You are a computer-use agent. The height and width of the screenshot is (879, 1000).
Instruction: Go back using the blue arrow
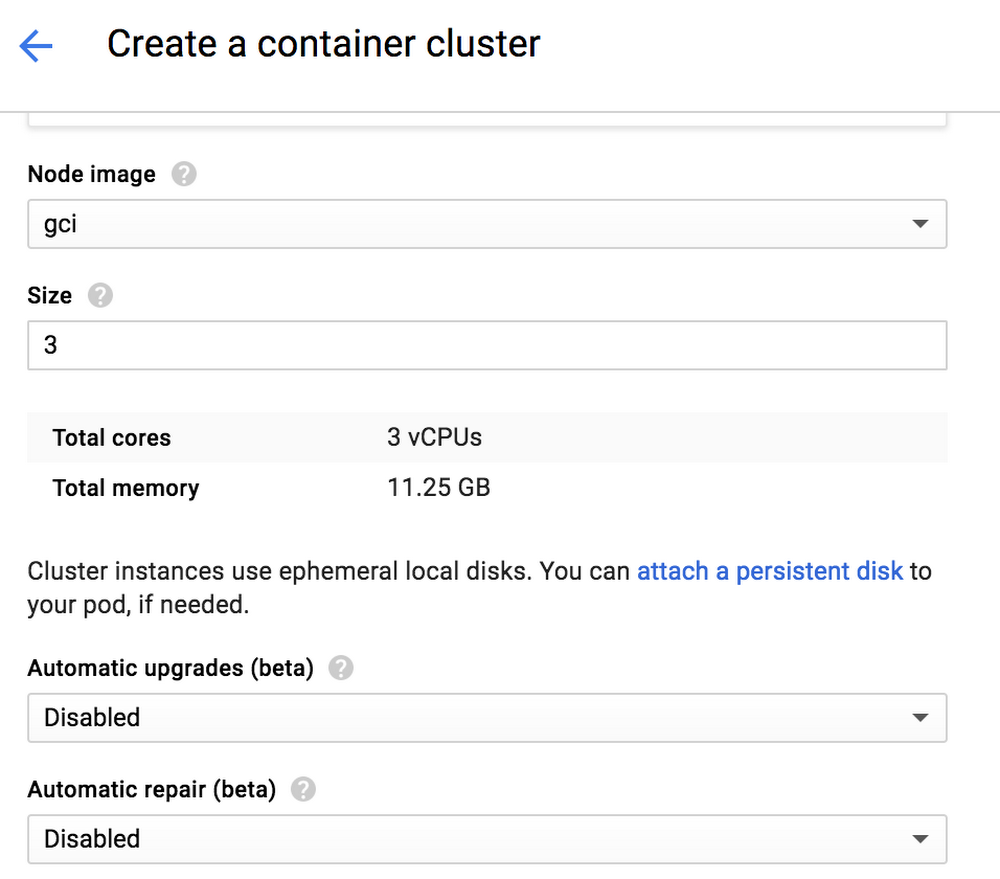click(x=36, y=46)
